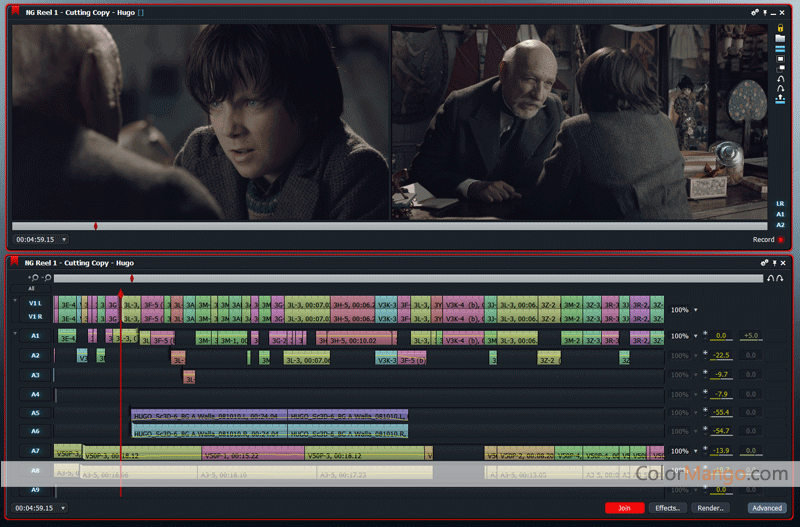Click the blue striped timeline icon in viewer
Viewport: 800px width, 527px height.
(x=780, y=49)
